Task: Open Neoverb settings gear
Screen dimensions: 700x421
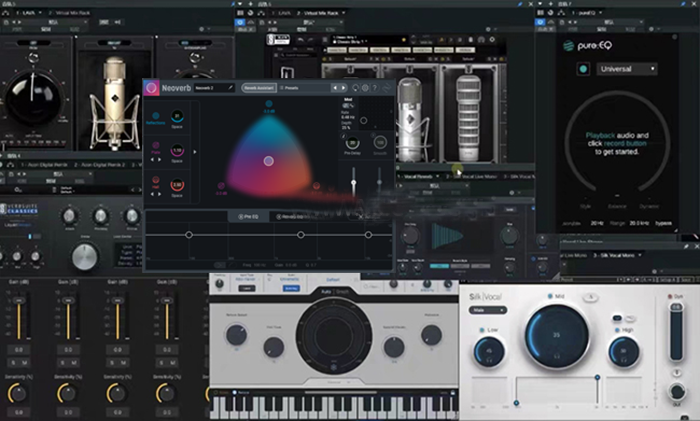Action: 365,88
